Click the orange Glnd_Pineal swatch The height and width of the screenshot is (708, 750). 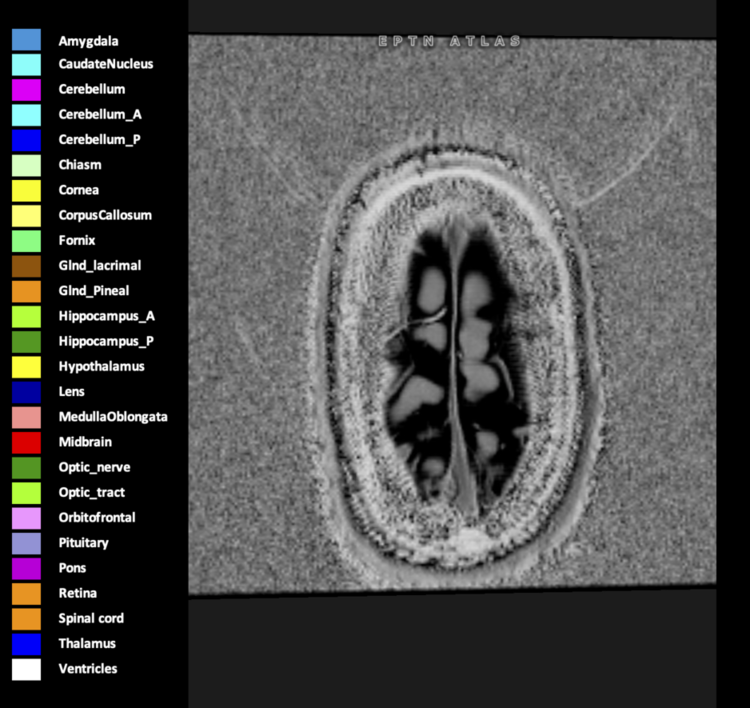pos(26,291)
